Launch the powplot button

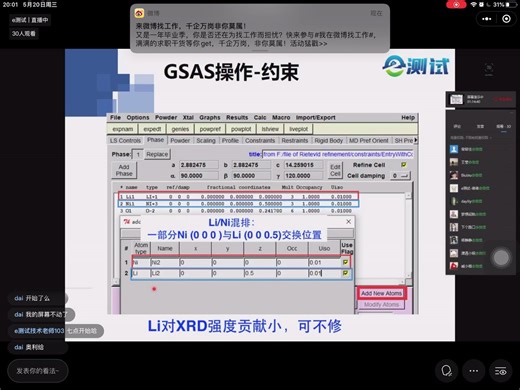(x=241, y=129)
